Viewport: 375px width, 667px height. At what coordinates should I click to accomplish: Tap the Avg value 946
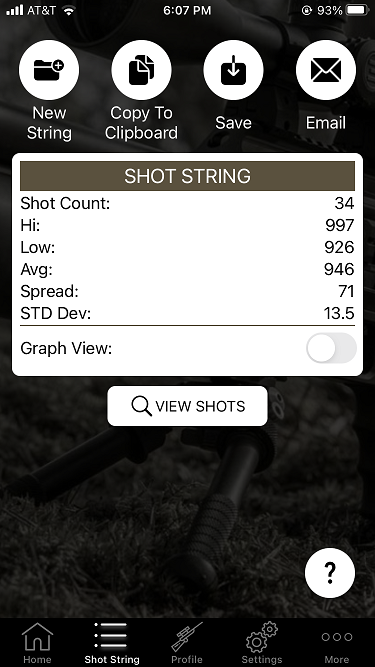(x=339, y=269)
